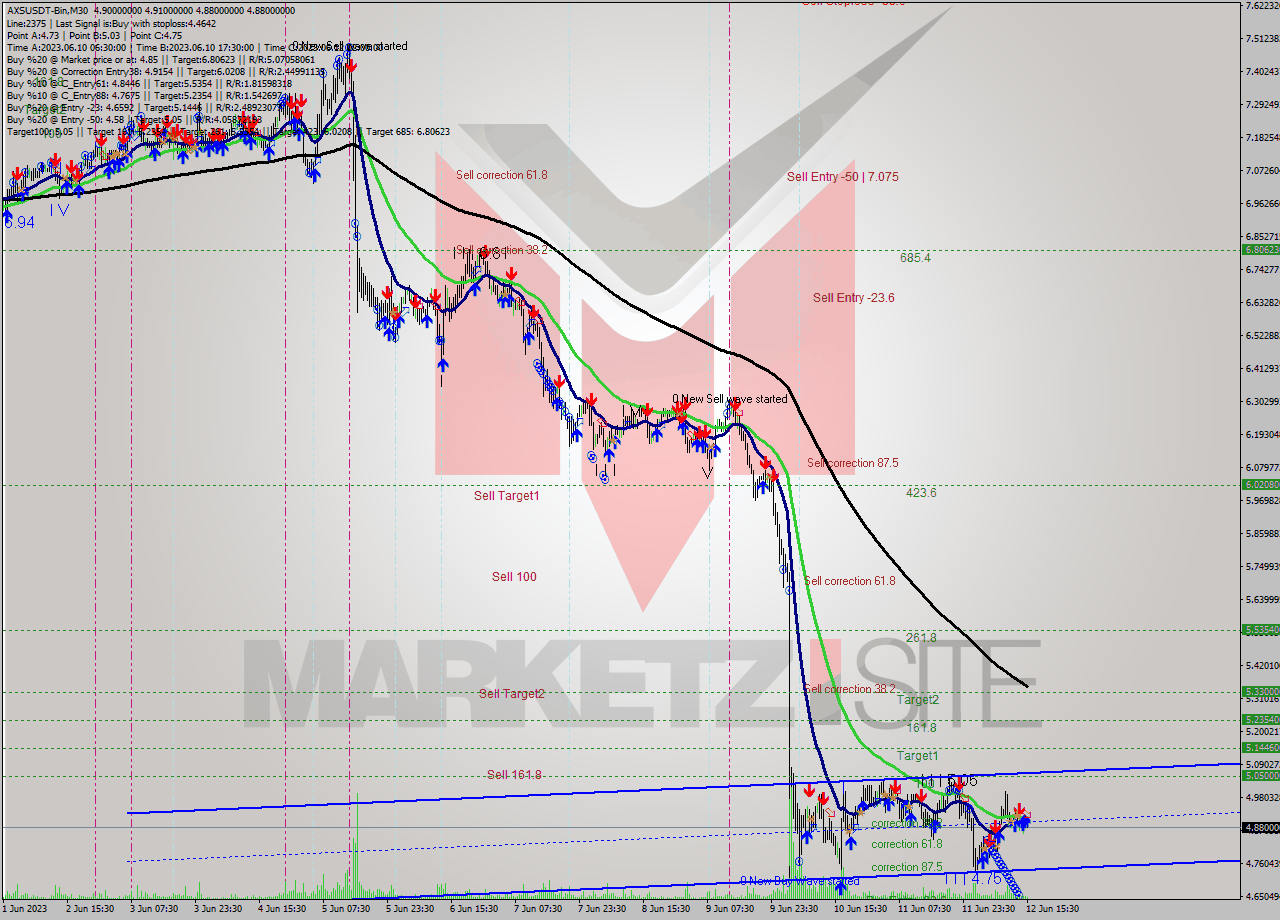Click the '6 Jun 15:30' time axis label

(475, 909)
